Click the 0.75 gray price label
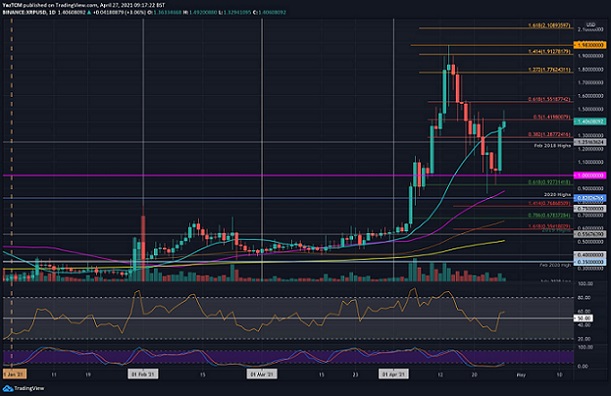The width and height of the screenshot is (611, 396). point(590,209)
